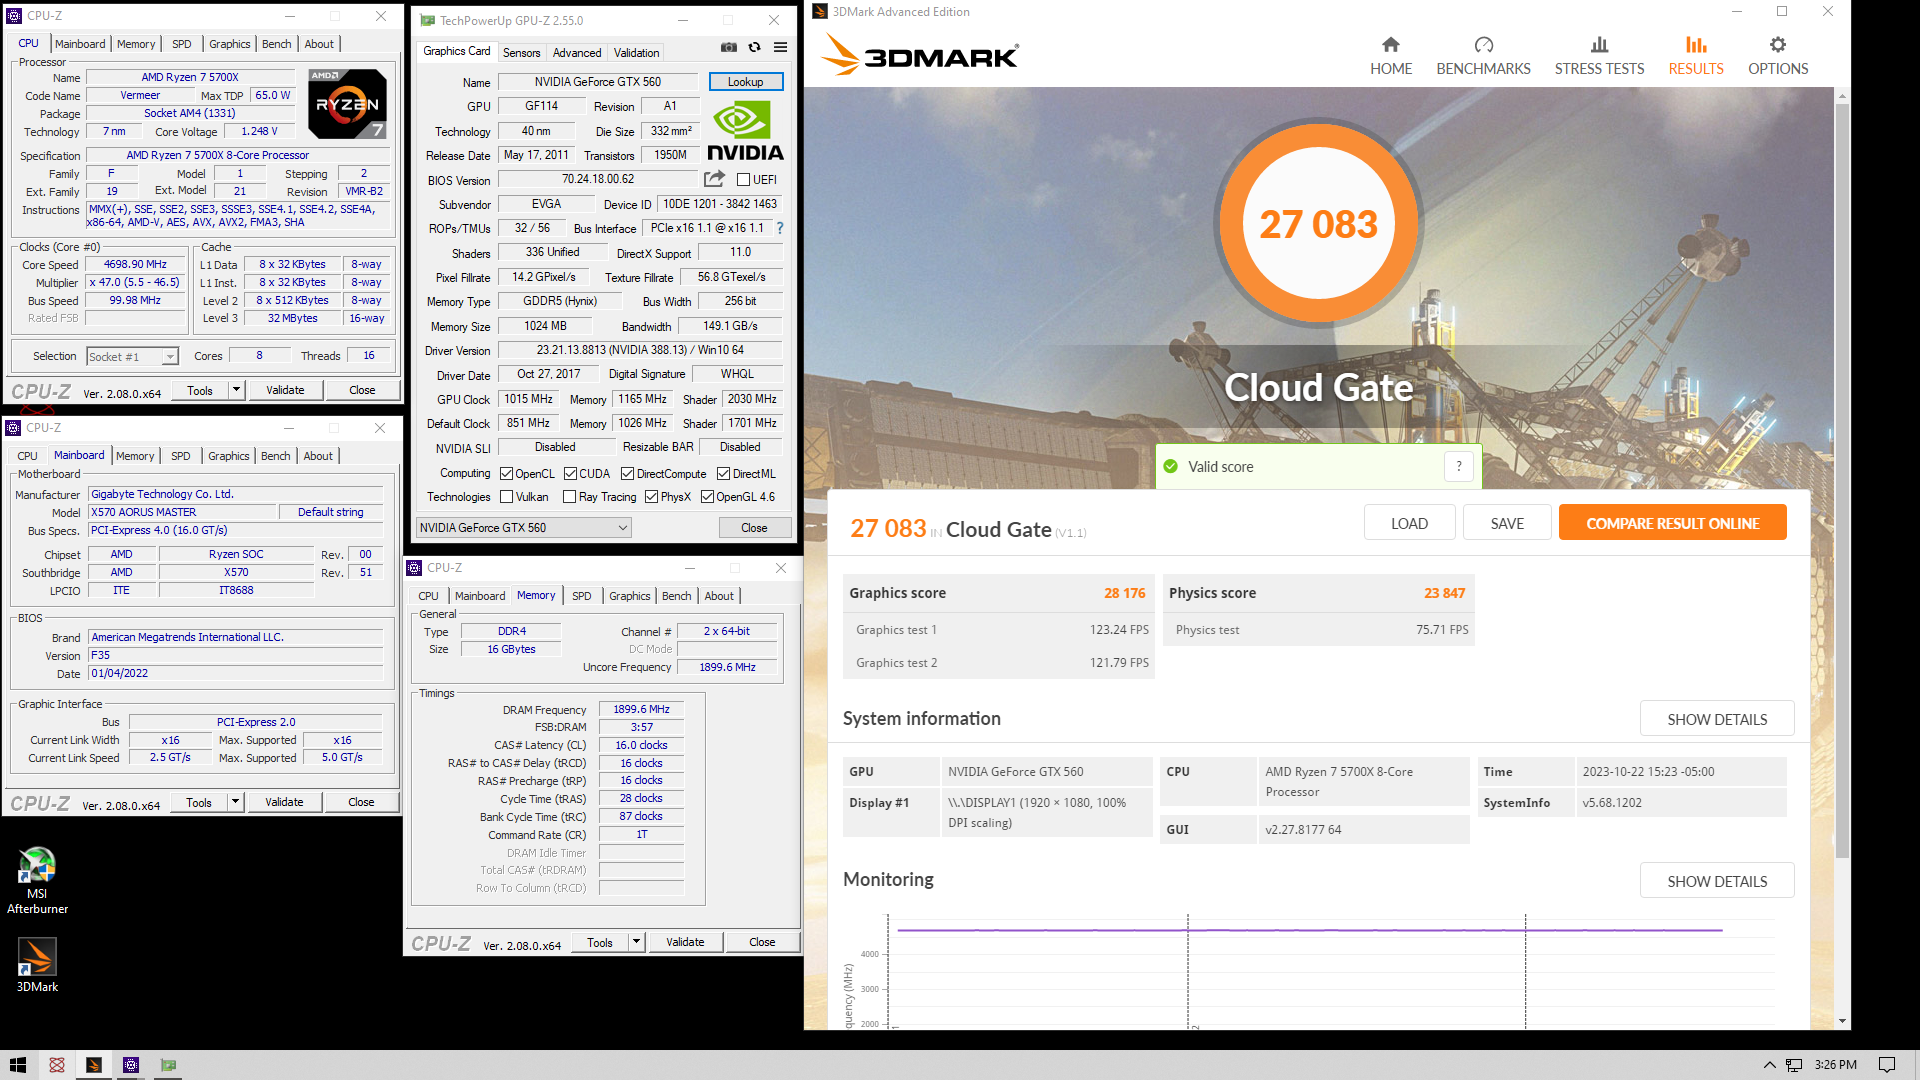Open RESULTS in 3DMark
The image size is (1920, 1080).
tap(1696, 56)
